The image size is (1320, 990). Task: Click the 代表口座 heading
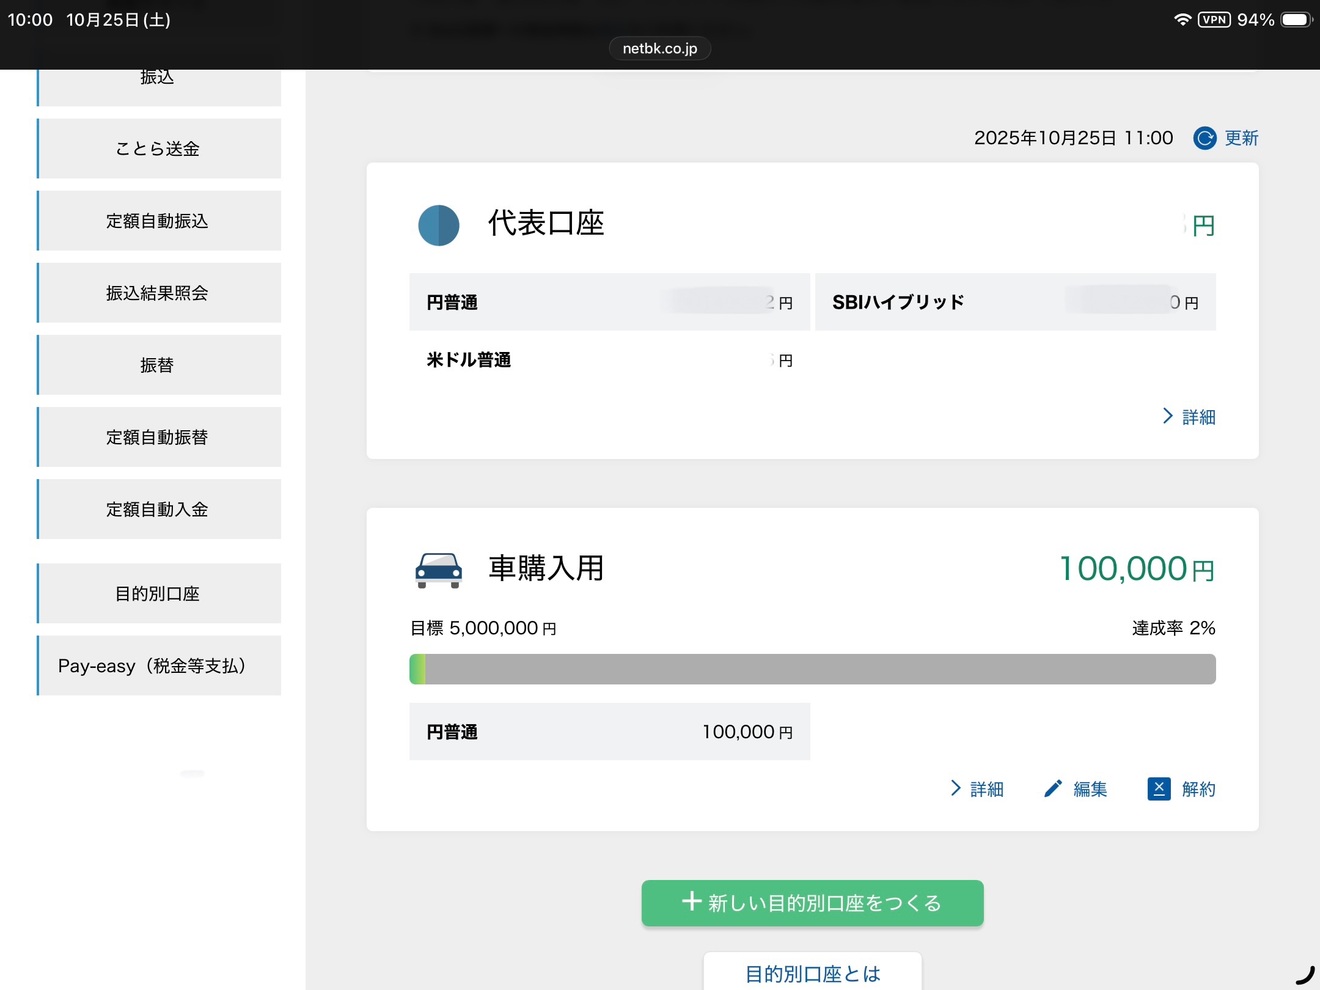[x=546, y=223]
